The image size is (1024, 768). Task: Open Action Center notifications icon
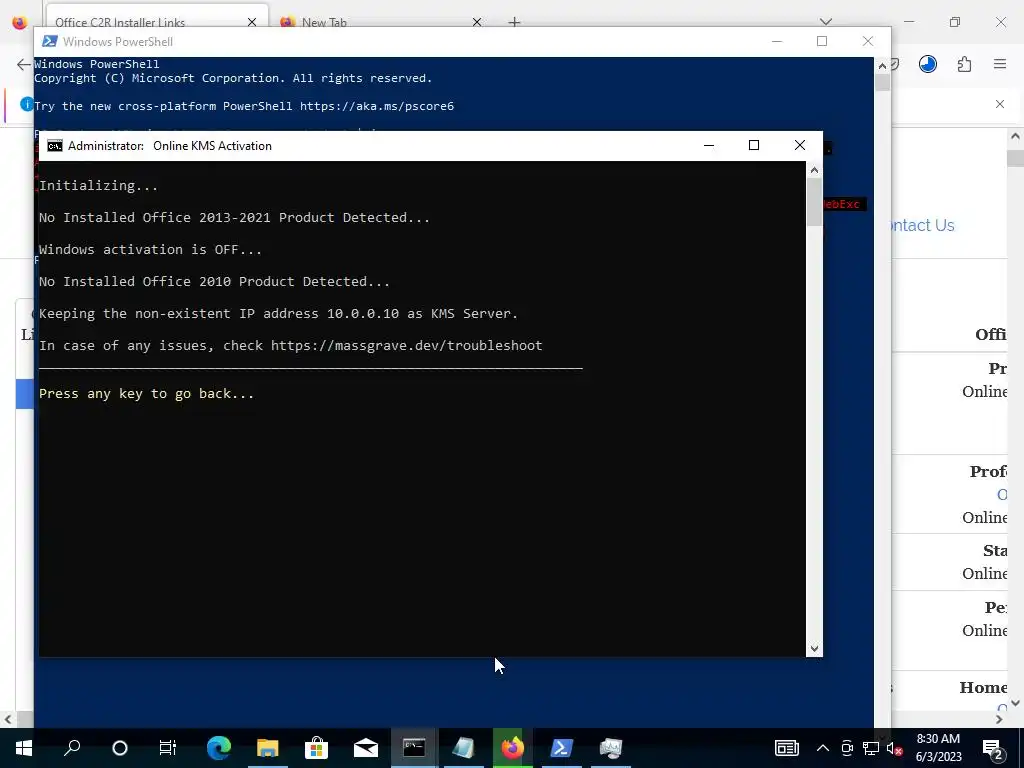(x=993, y=749)
